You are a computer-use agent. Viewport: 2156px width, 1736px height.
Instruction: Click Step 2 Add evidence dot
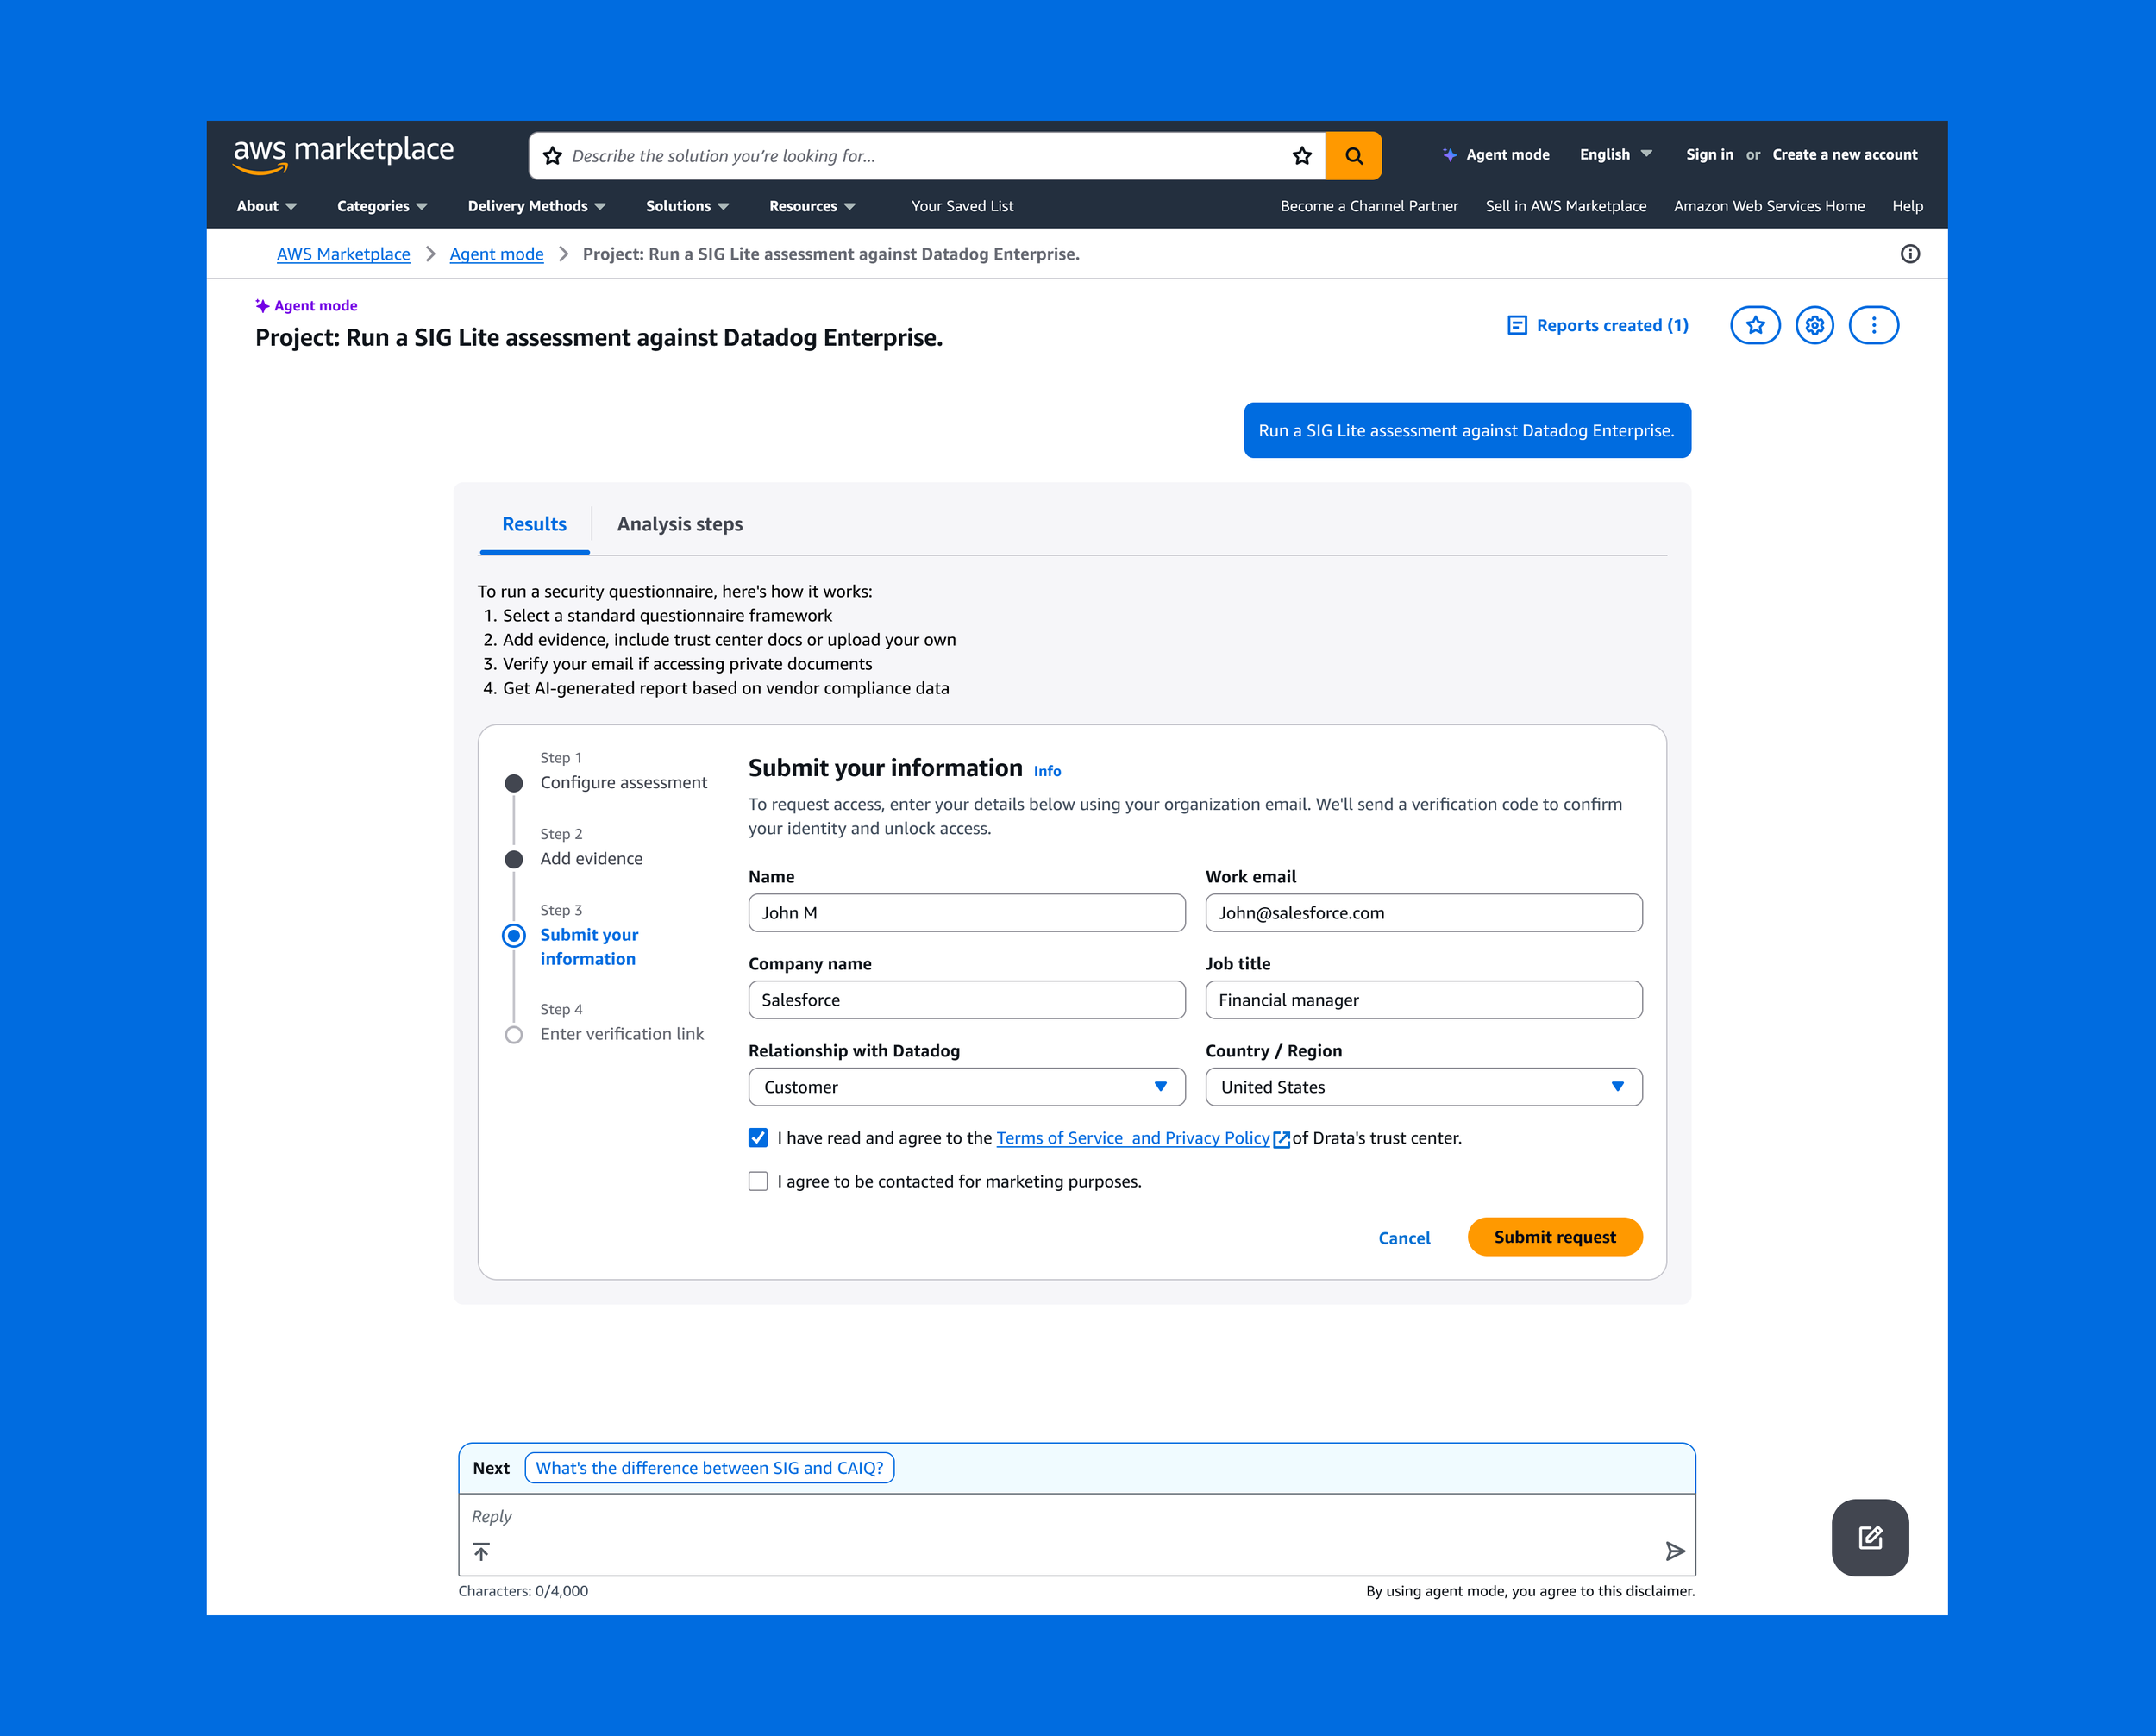[x=514, y=859]
